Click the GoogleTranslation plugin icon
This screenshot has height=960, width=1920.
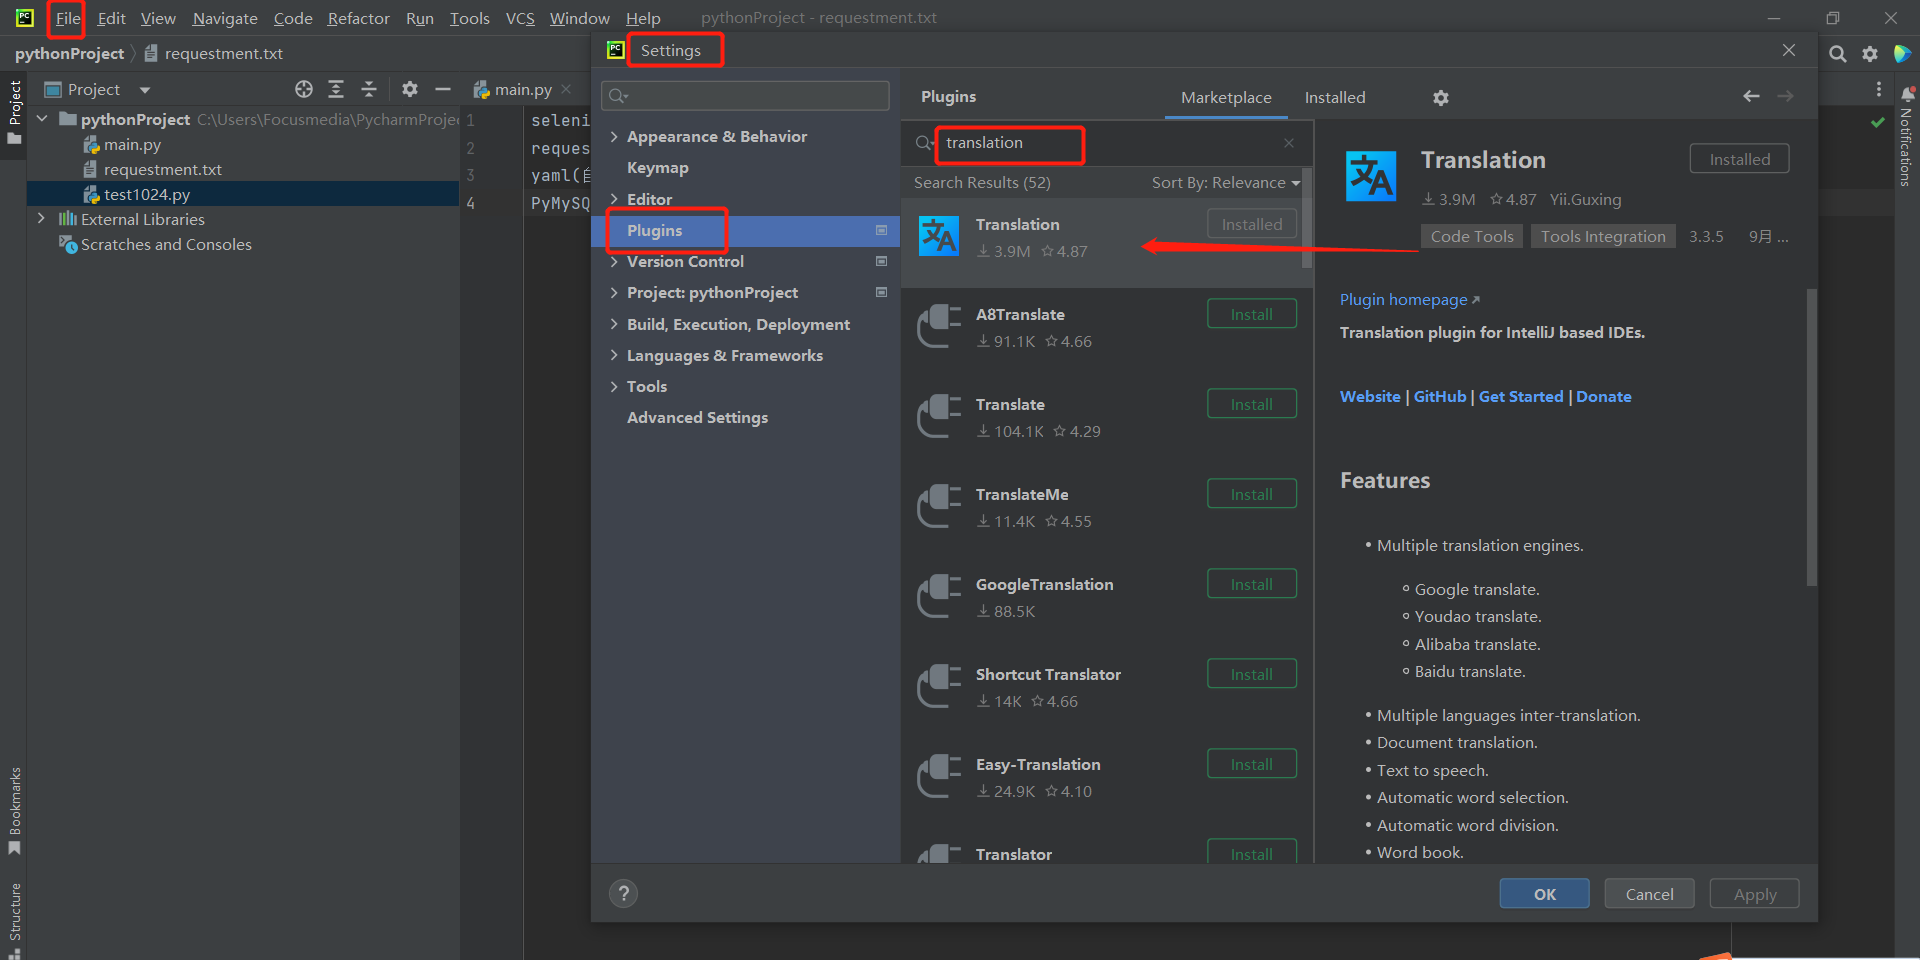pos(939,596)
